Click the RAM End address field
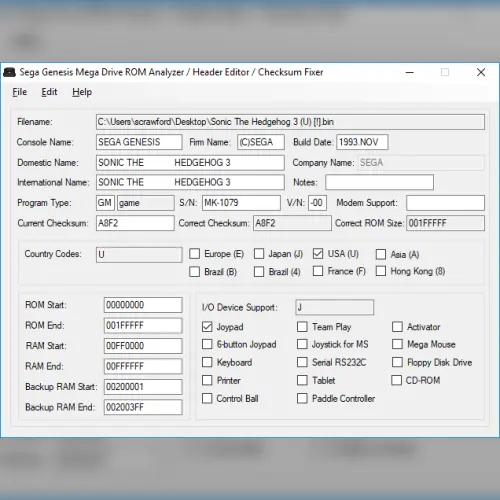This screenshot has width=500, height=500. point(143,366)
